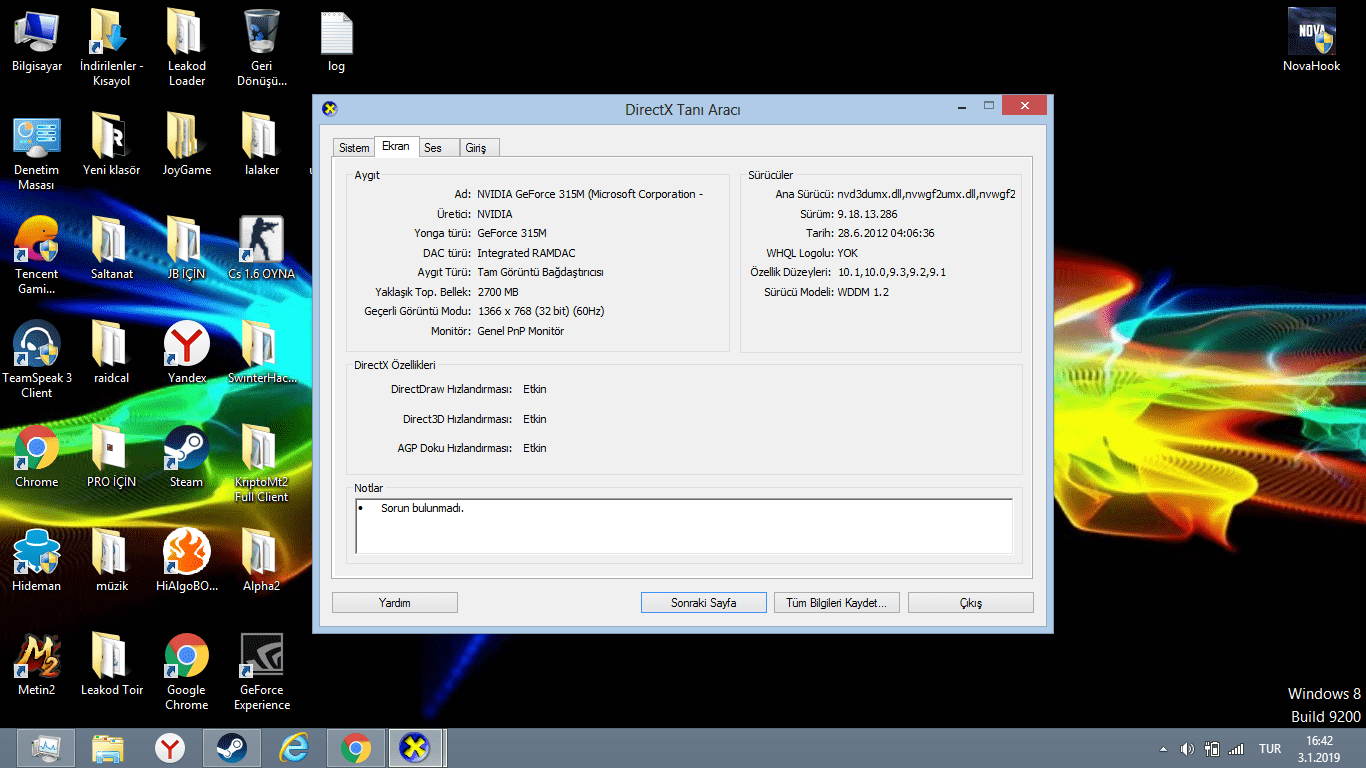
Task: Click the TUR keyboard language indicator
Action: coord(1270,749)
